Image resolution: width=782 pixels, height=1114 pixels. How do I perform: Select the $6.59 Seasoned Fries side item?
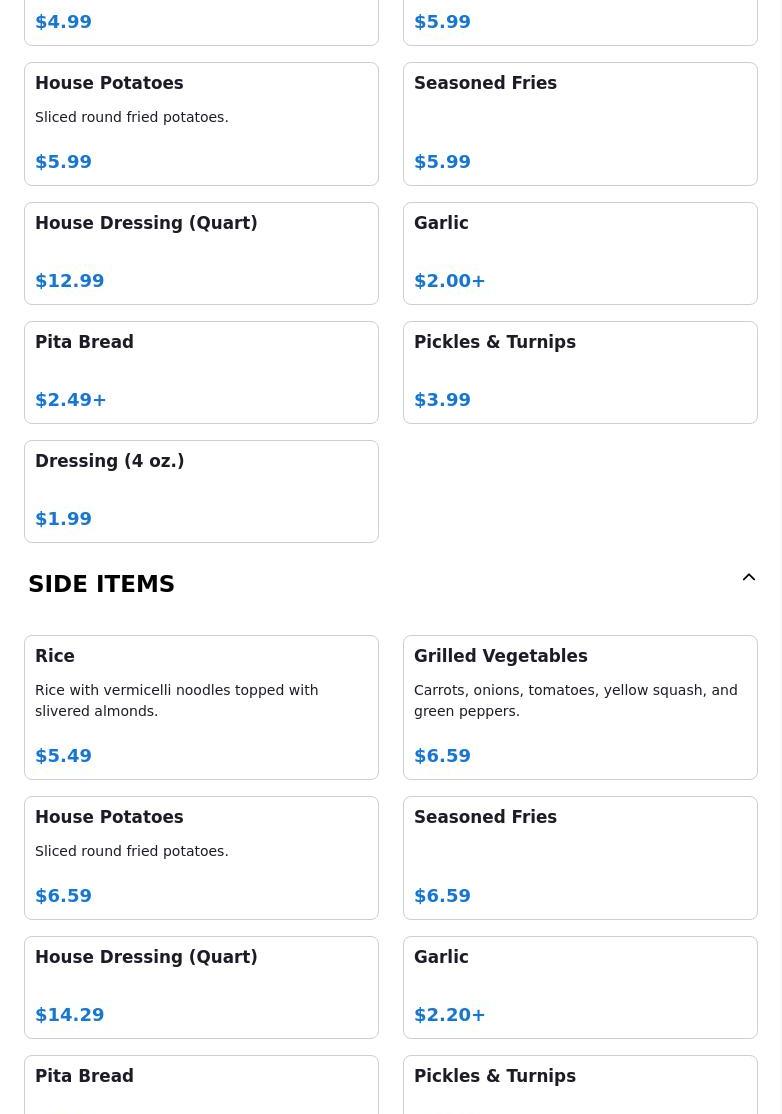tap(580, 858)
